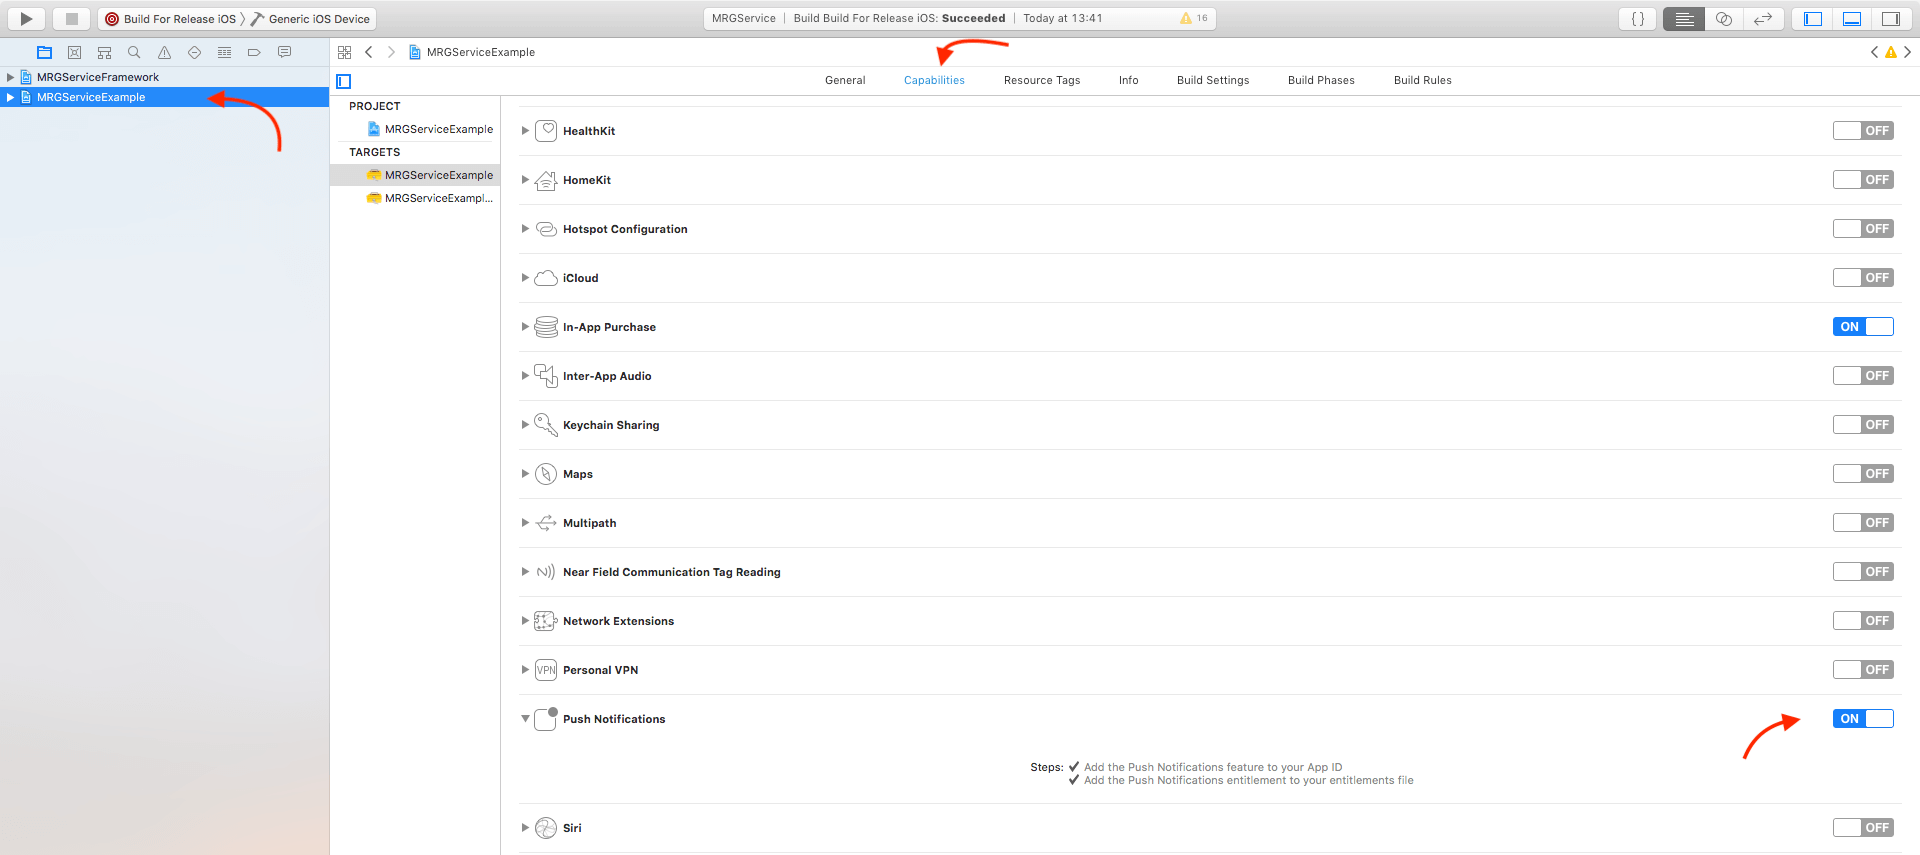Switch to the Standard editor
This screenshot has height=855, width=1920.
point(1684,18)
